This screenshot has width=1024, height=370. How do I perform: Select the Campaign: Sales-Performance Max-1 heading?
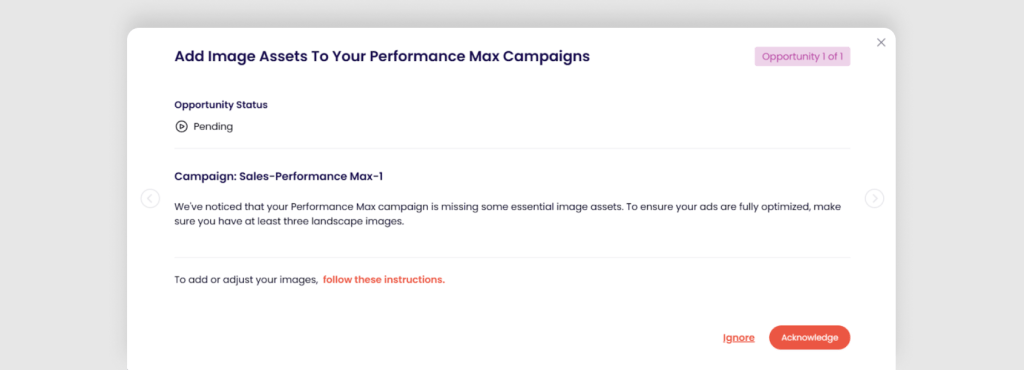tap(283, 176)
